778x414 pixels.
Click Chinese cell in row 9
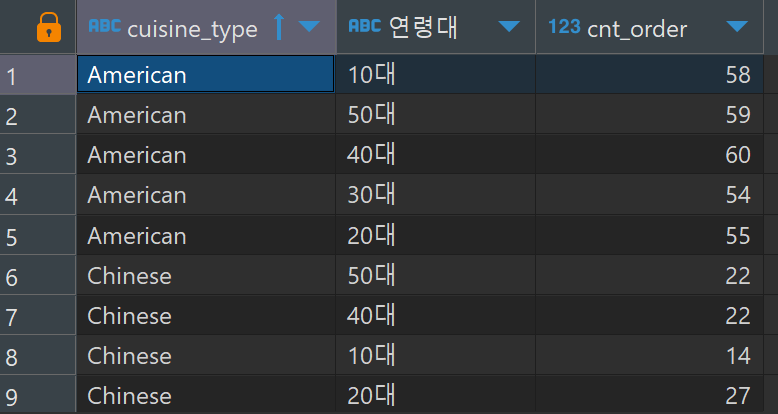pyautogui.click(x=206, y=395)
